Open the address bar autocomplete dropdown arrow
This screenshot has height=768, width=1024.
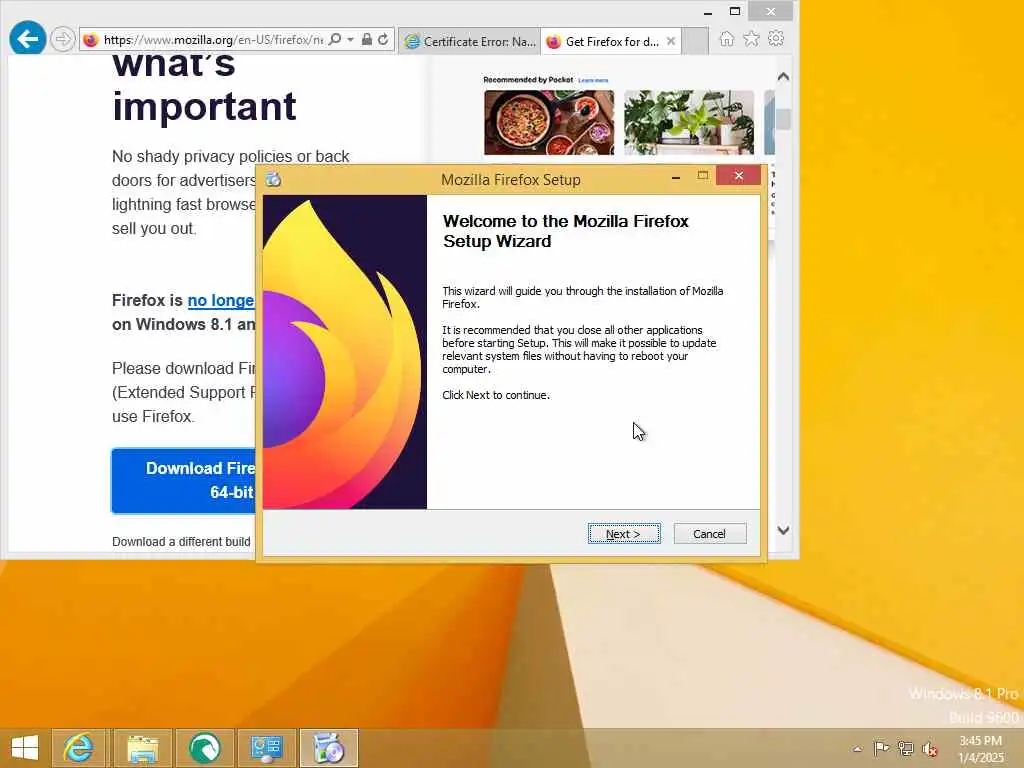point(351,40)
